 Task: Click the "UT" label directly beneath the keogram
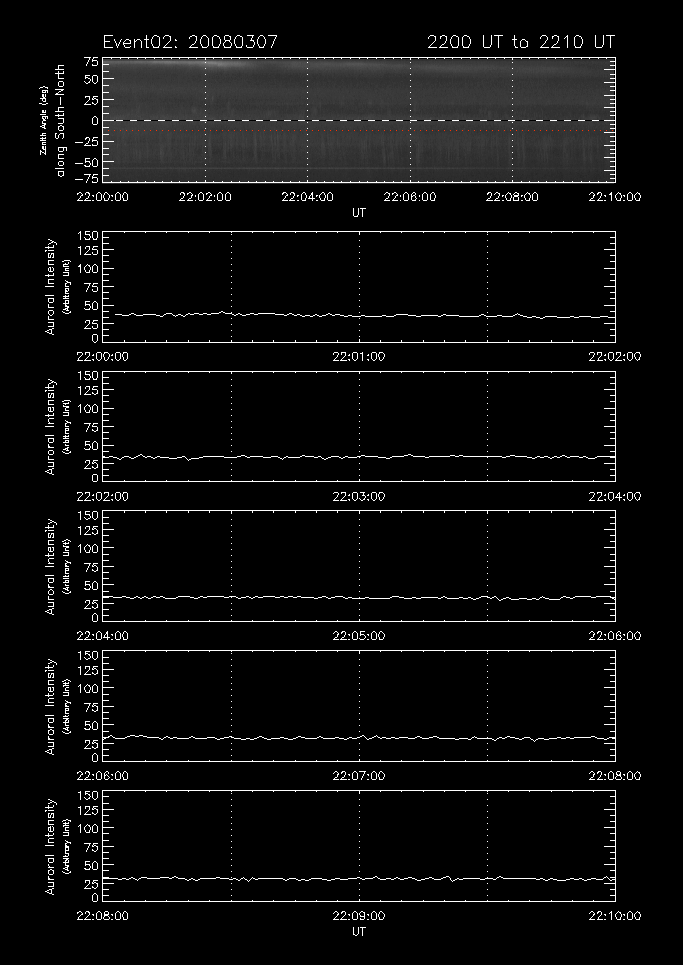pos(359,212)
